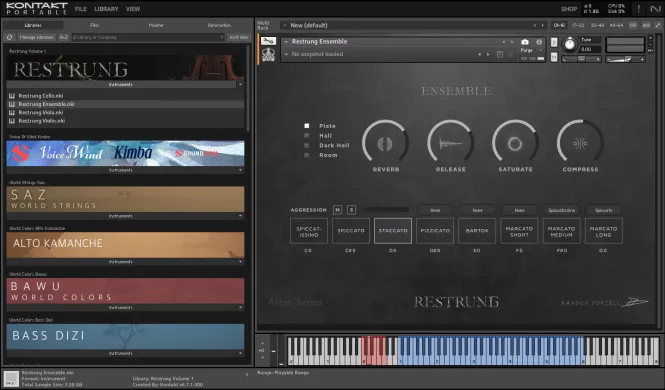The image size is (665, 390).
Task: Click the Aggression level bar
Action: coord(387,209)
